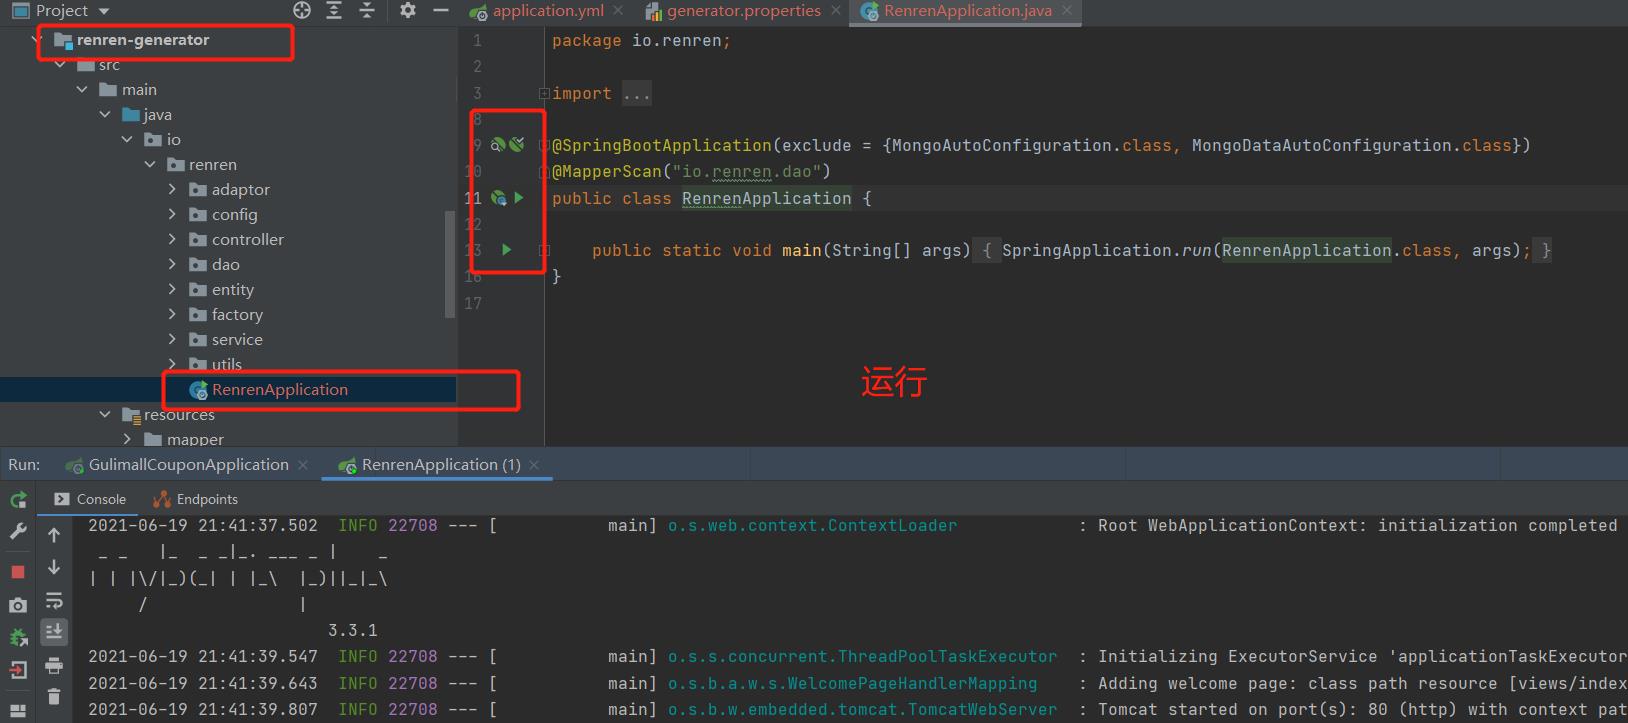Image resolution: width=1628 pixels, height=723 pixels.
Task: Click Spring bean gutter icon on line 9
Action: 498,145
